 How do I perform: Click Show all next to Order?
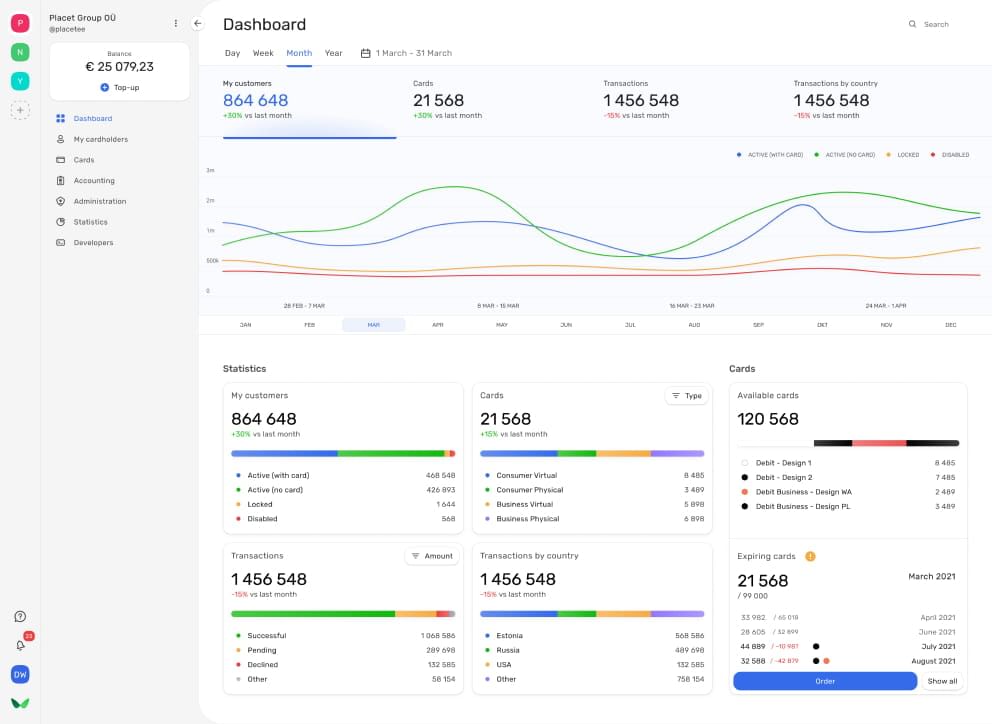coord(944,681)
